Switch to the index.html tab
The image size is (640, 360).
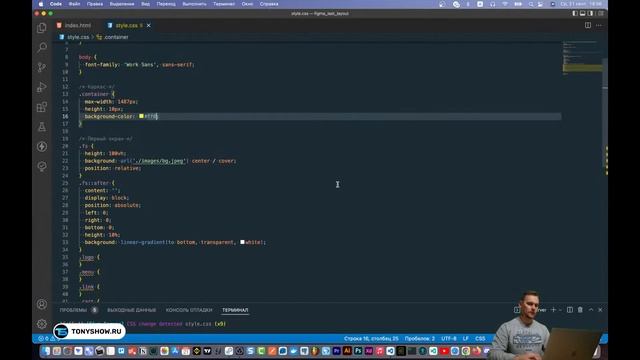click(75, 25)
